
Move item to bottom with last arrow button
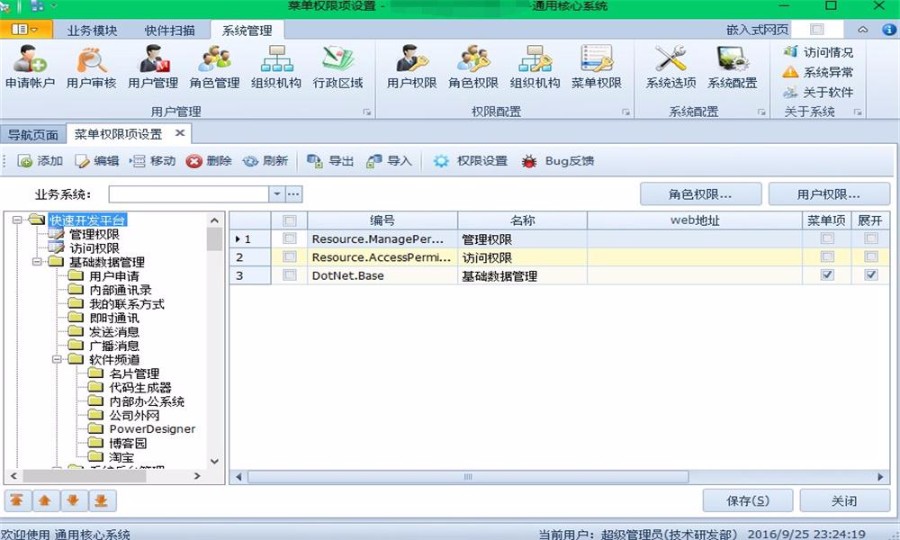tap(102, 501)
